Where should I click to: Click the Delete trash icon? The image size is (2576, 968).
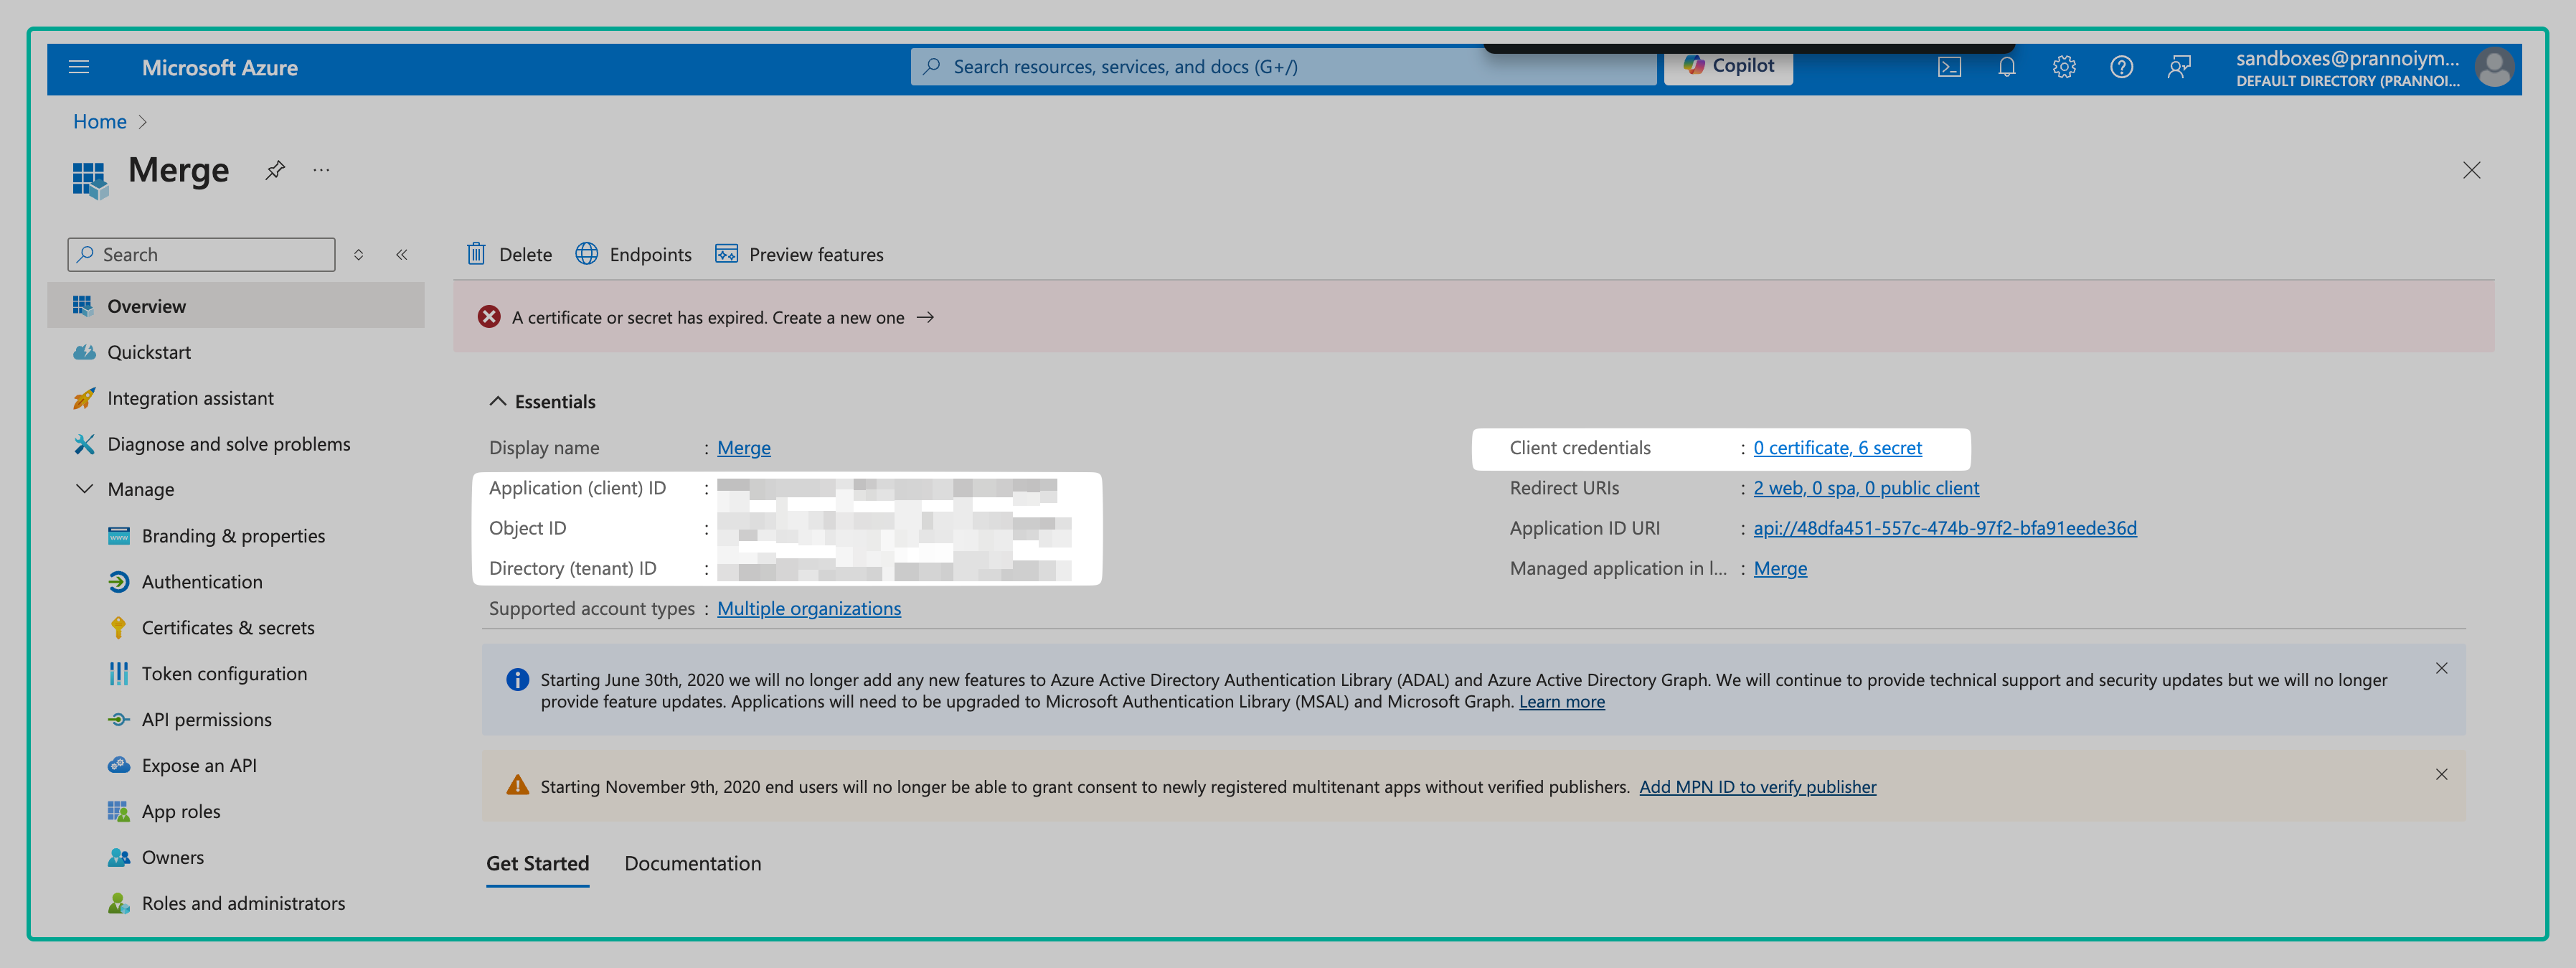pyautogui.click(x=477, y=254)
